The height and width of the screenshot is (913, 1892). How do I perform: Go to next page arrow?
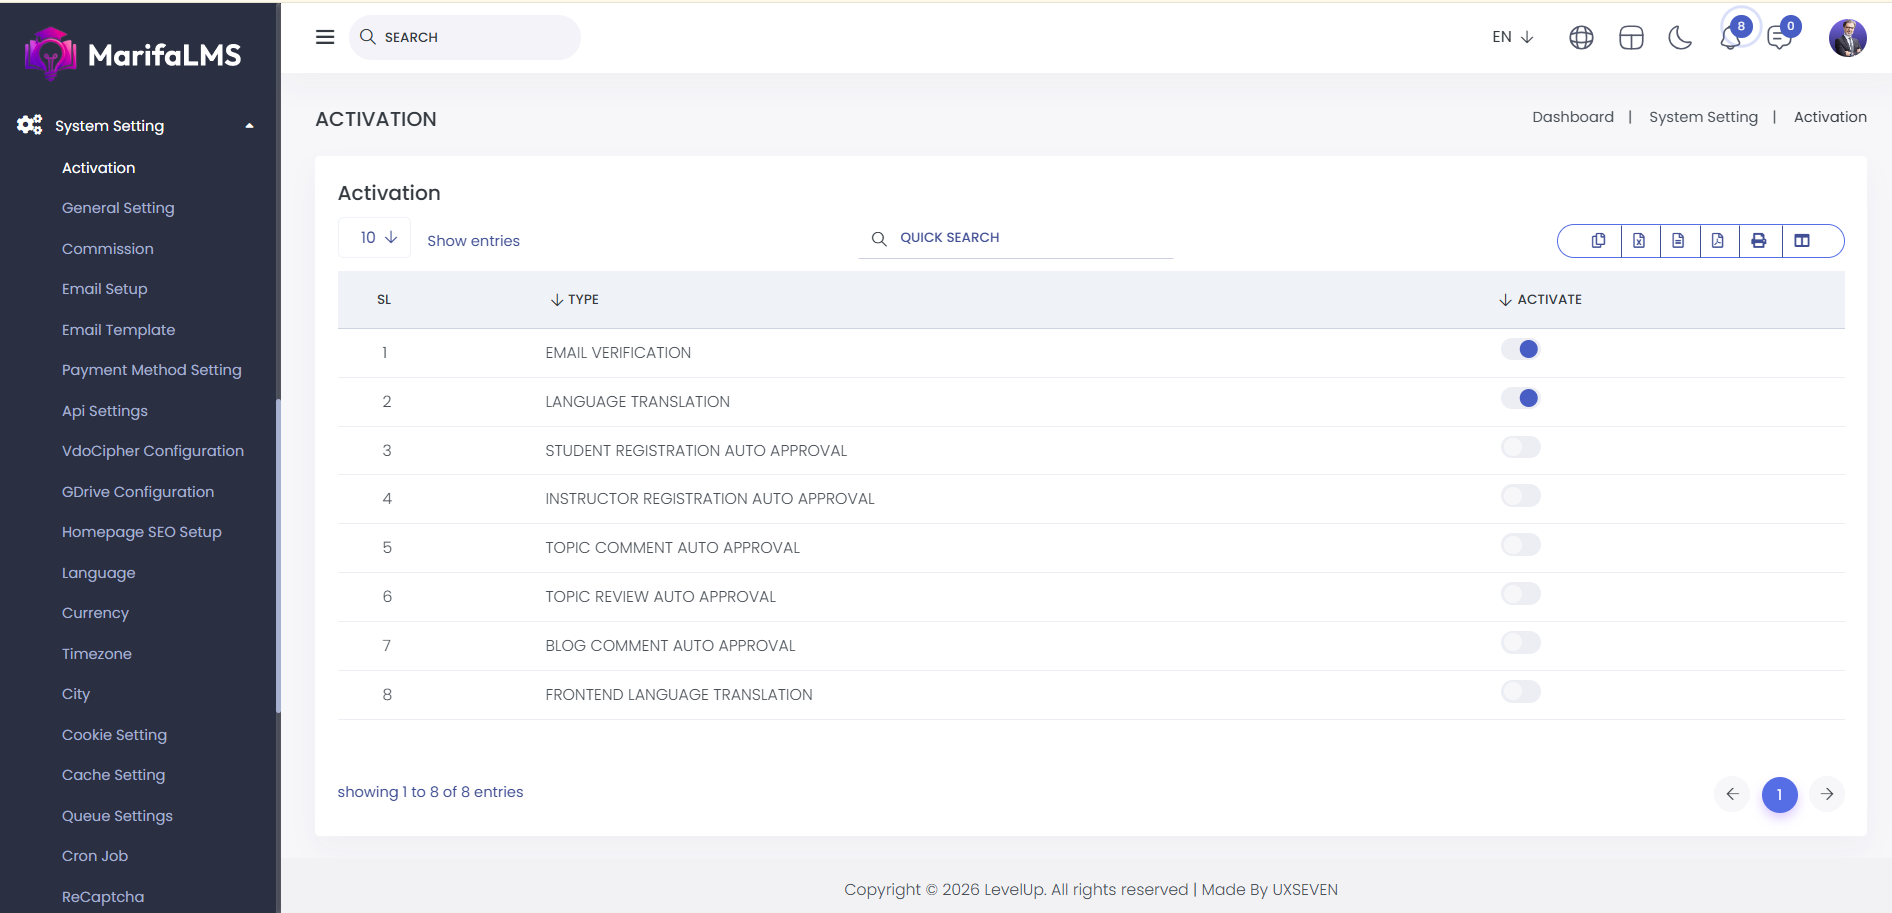click(x=1826, y=794)
